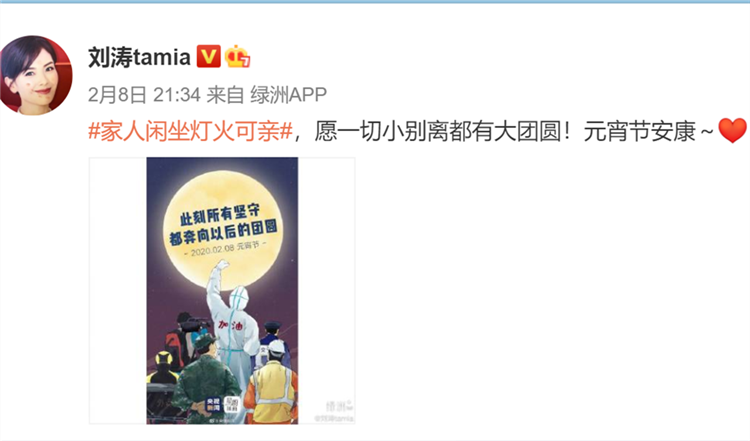Click the @刘涛tamia watermark under the image
This screenshot has width=750, height=441.
click(x=334, y=418)
